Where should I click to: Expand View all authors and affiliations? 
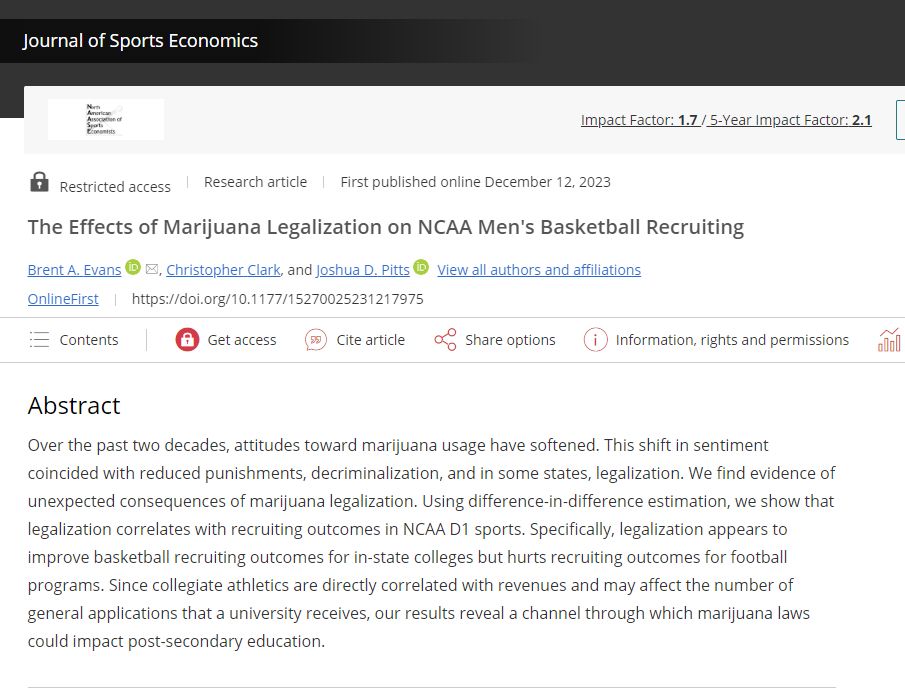539,269
